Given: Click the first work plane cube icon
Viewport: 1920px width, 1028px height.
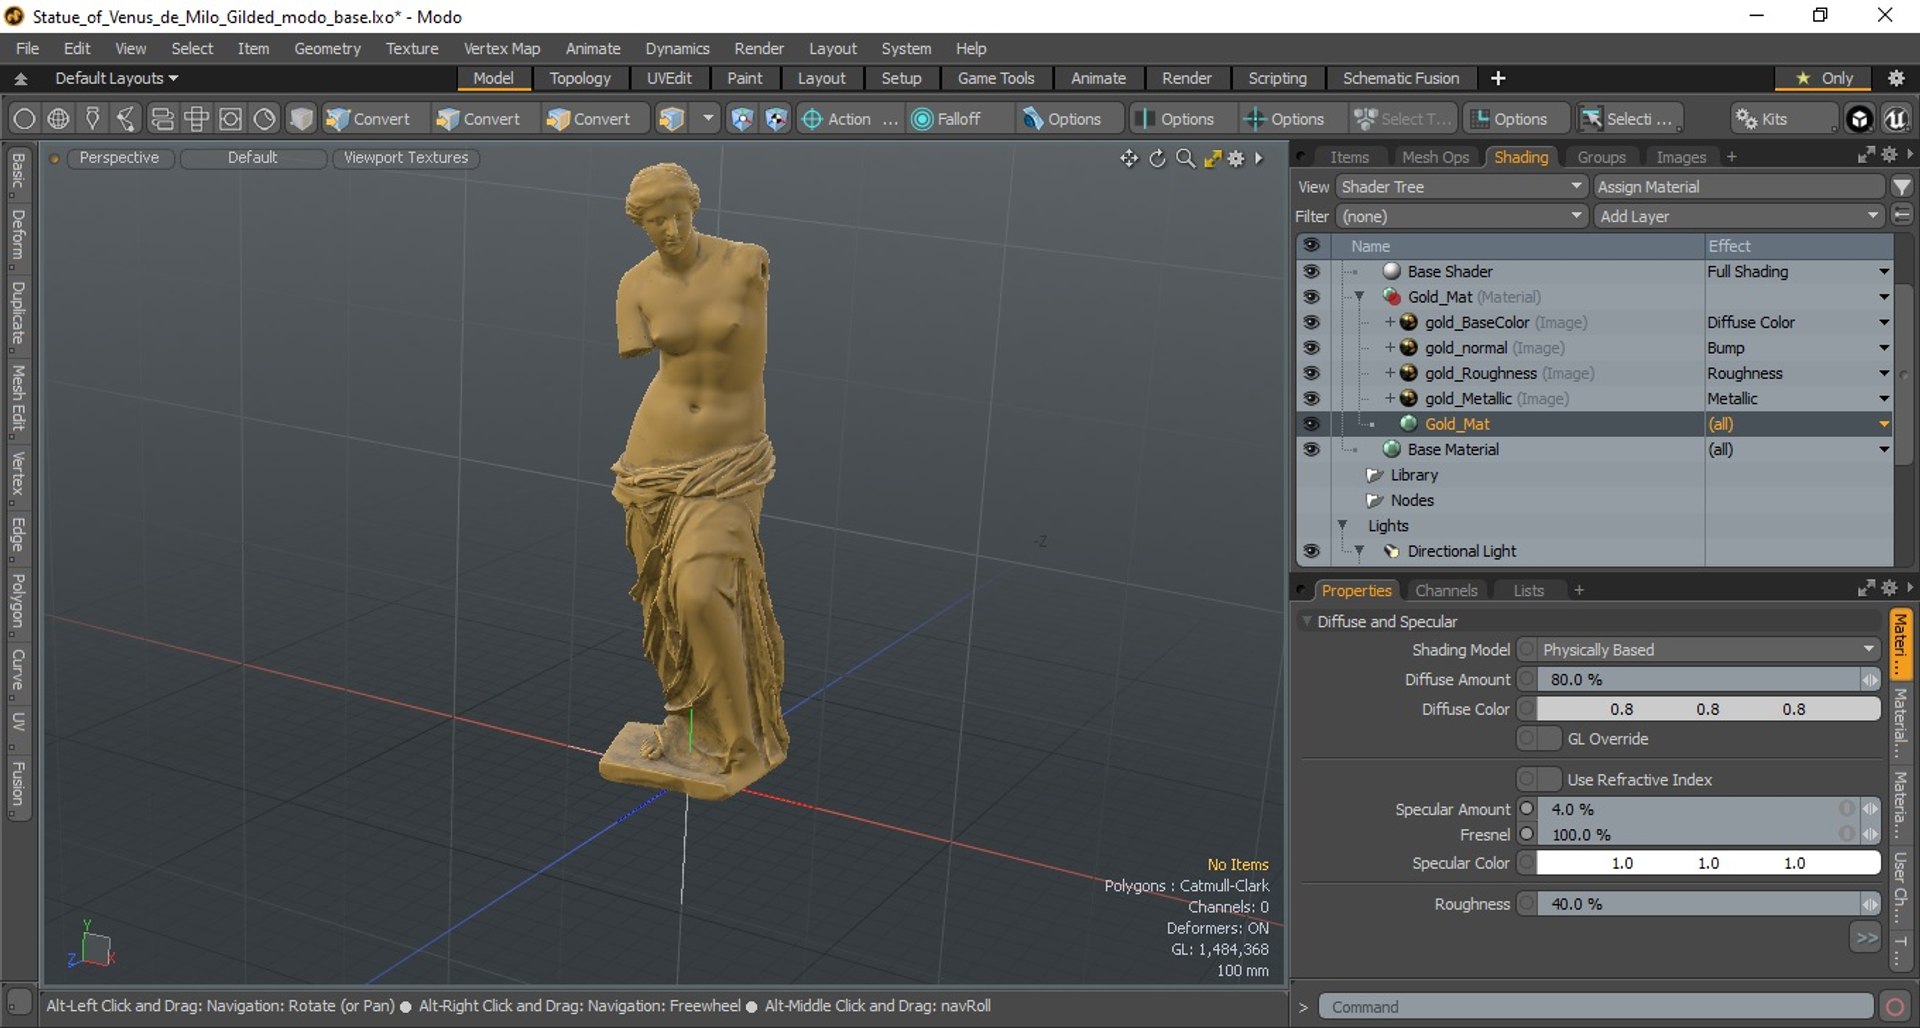Looking at the screenshot, I should pyautogui.click(x=742, y=119).
